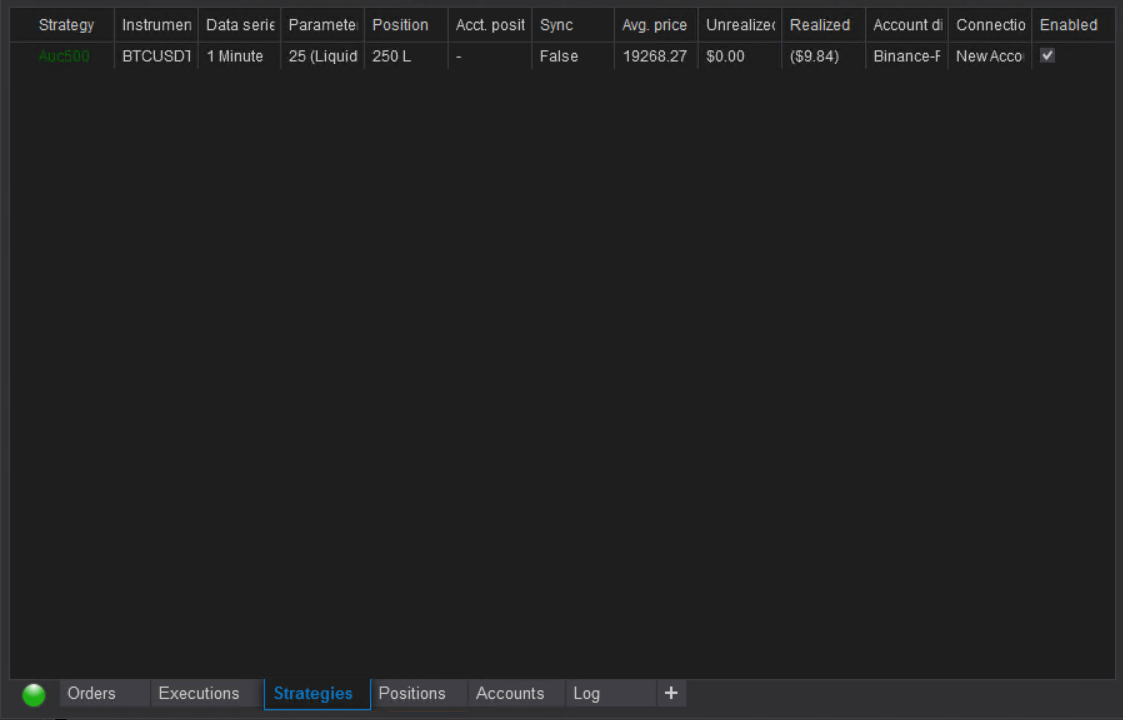Image resolution: width=1123 pixels, height=720 pixels.
Task: Click the Unrealized column header
Action: coord(740,25)
